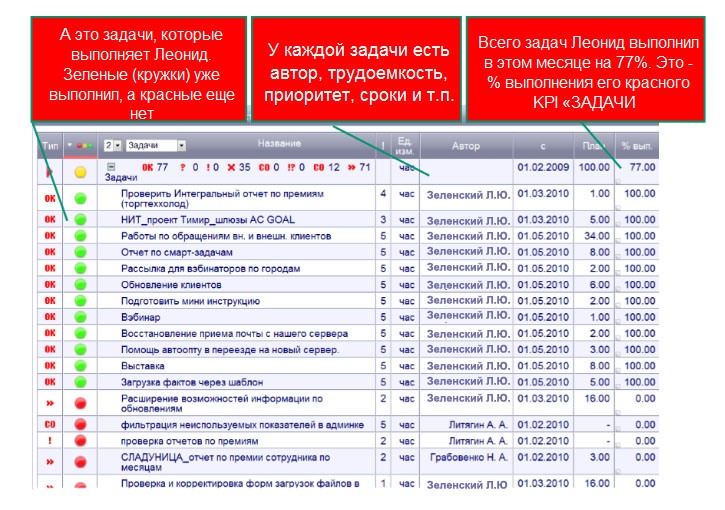Screen dimensions: 725x510
Task: Click the OK icon for Рассылка для вэбинаторов по городам
Action: [x=50, y=269]
